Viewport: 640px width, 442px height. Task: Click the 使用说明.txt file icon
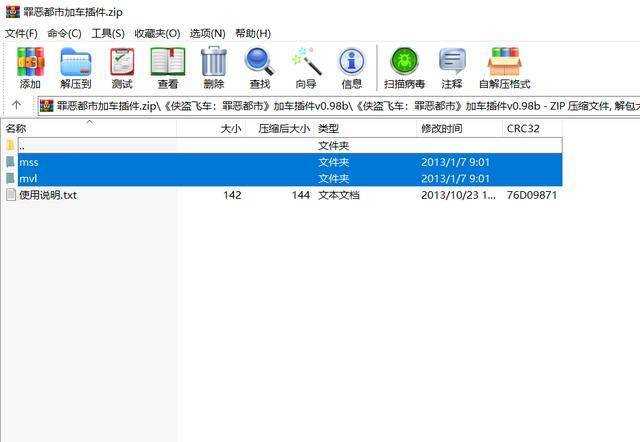pyautogui.click(x=11, y=195)
